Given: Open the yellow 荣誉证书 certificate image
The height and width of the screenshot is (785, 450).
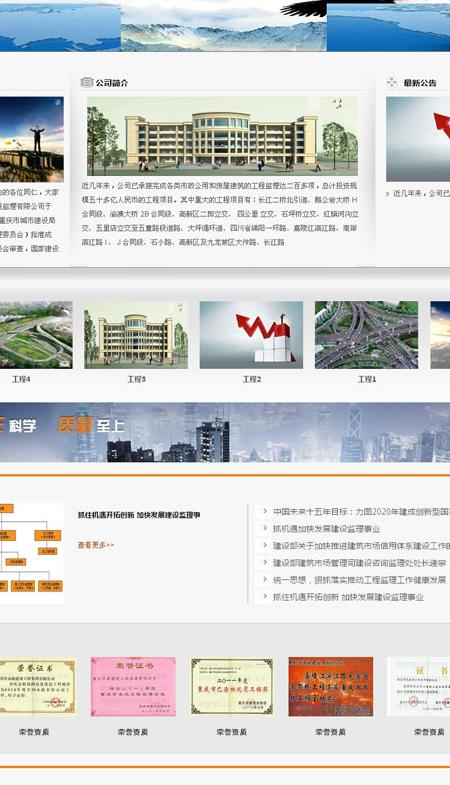Looking at the screenshot, I should click(x=38, y=686).
